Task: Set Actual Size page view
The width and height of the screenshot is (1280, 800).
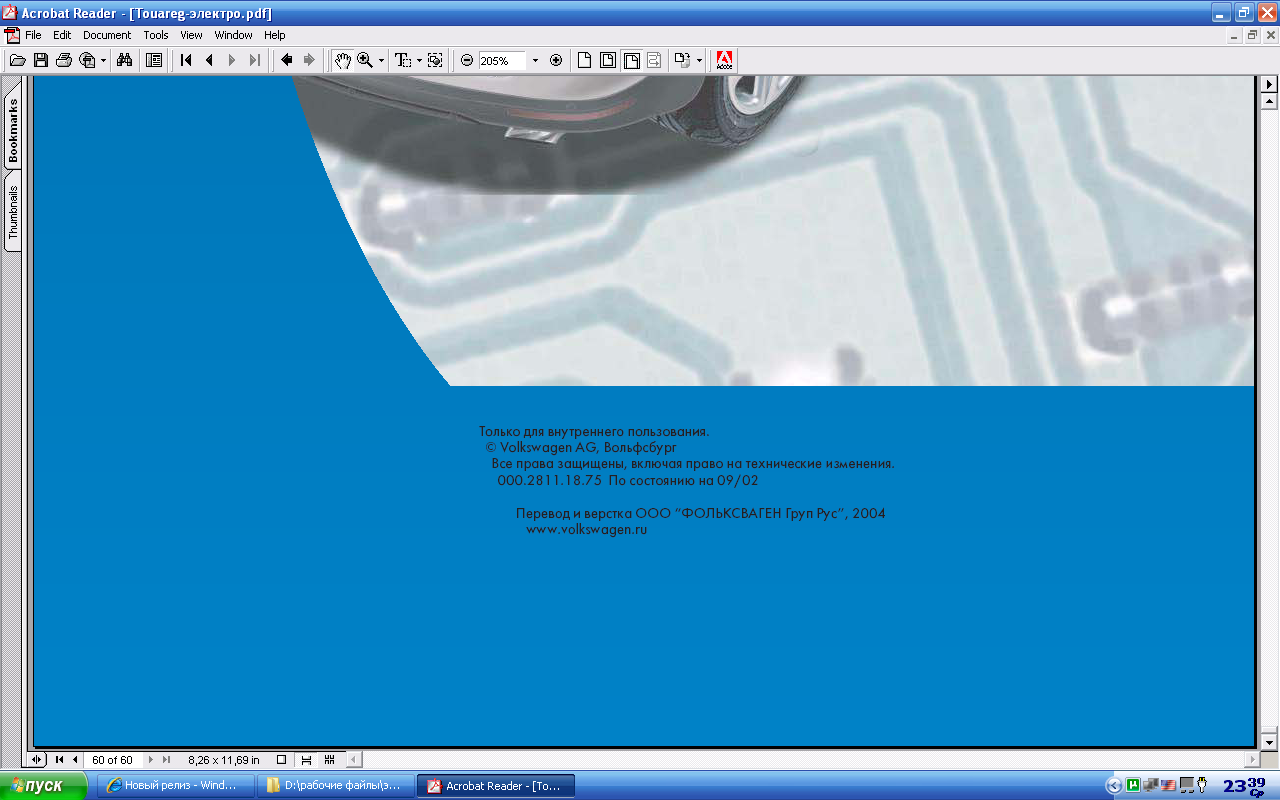Action: click(586, 60)
